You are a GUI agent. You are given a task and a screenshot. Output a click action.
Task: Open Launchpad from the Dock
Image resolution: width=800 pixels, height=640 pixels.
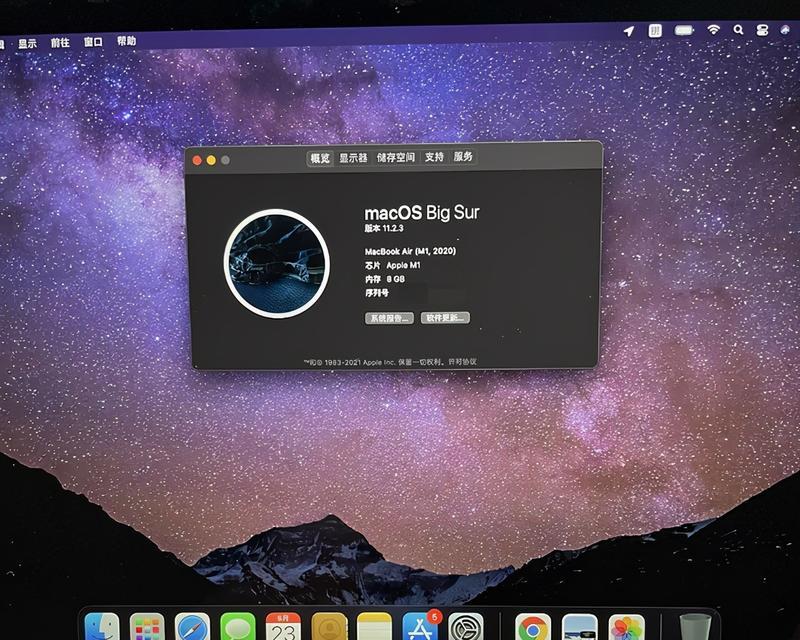click(147, 627)
